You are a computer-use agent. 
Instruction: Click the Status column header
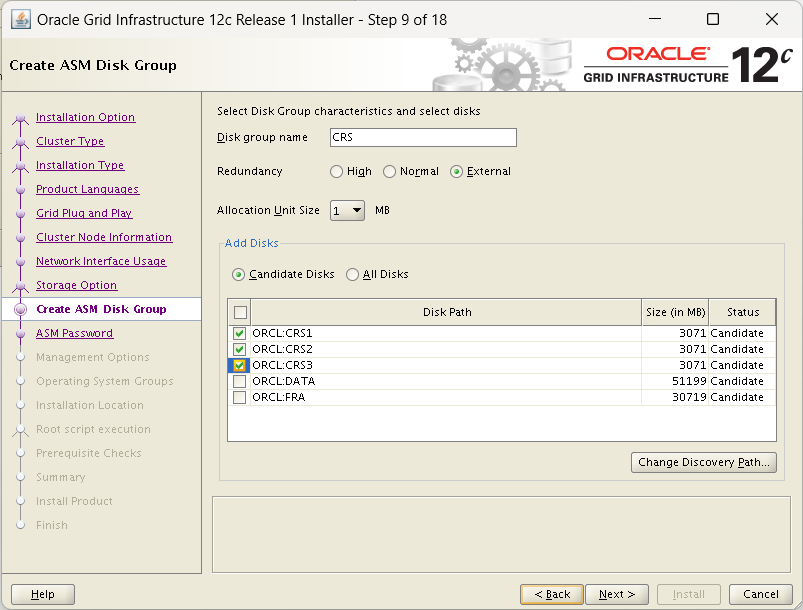pos(743,312)
